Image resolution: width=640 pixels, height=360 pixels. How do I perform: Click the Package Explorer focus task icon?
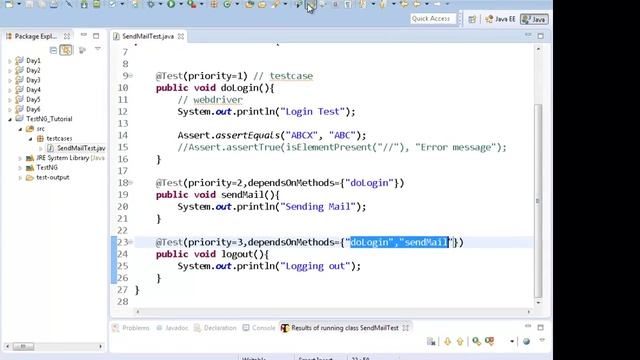82,50
